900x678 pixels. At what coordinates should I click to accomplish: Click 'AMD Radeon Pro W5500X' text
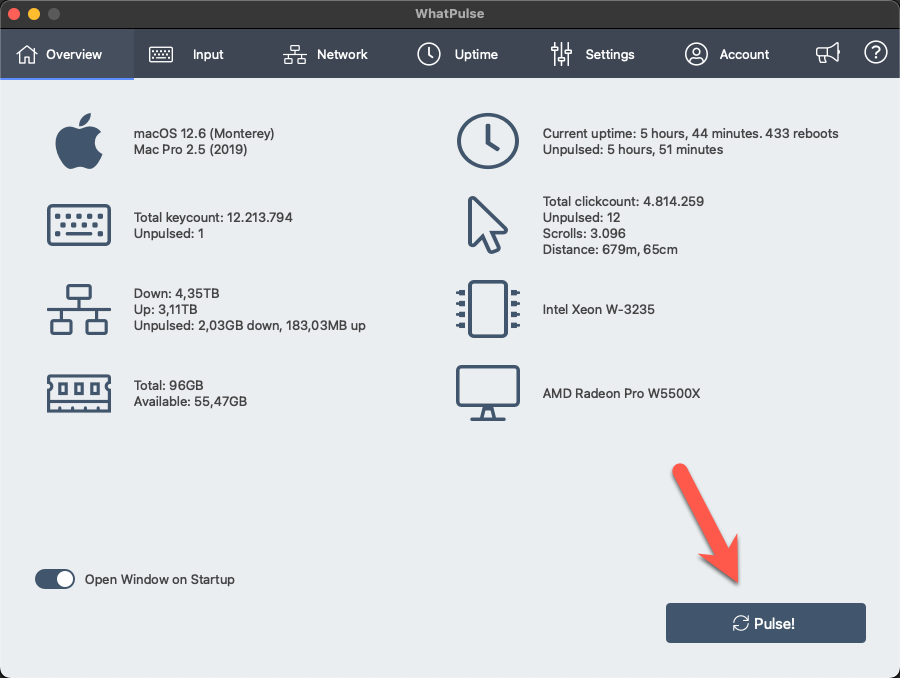point(621,393)
